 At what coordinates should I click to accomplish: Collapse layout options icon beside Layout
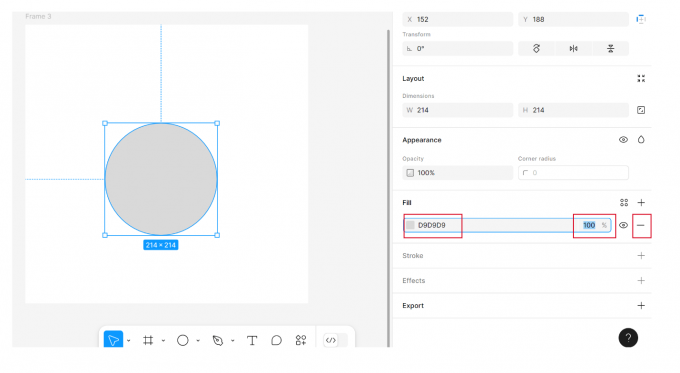[641, 79]
